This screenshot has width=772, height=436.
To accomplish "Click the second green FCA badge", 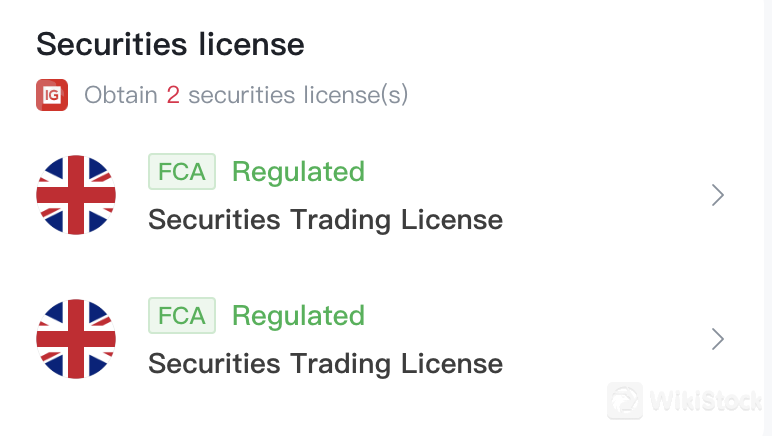I will pos(182,316).
